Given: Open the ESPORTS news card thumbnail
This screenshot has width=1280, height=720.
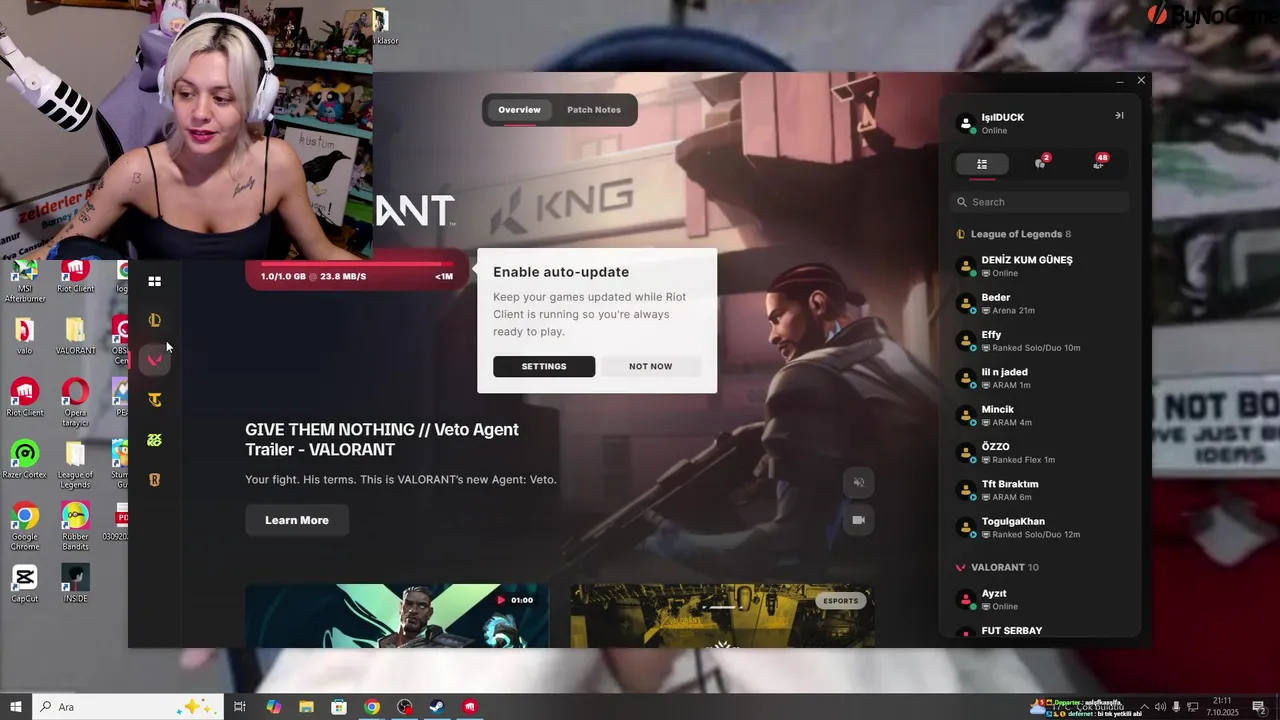Looking at the screenshot, I should (722, 616).
